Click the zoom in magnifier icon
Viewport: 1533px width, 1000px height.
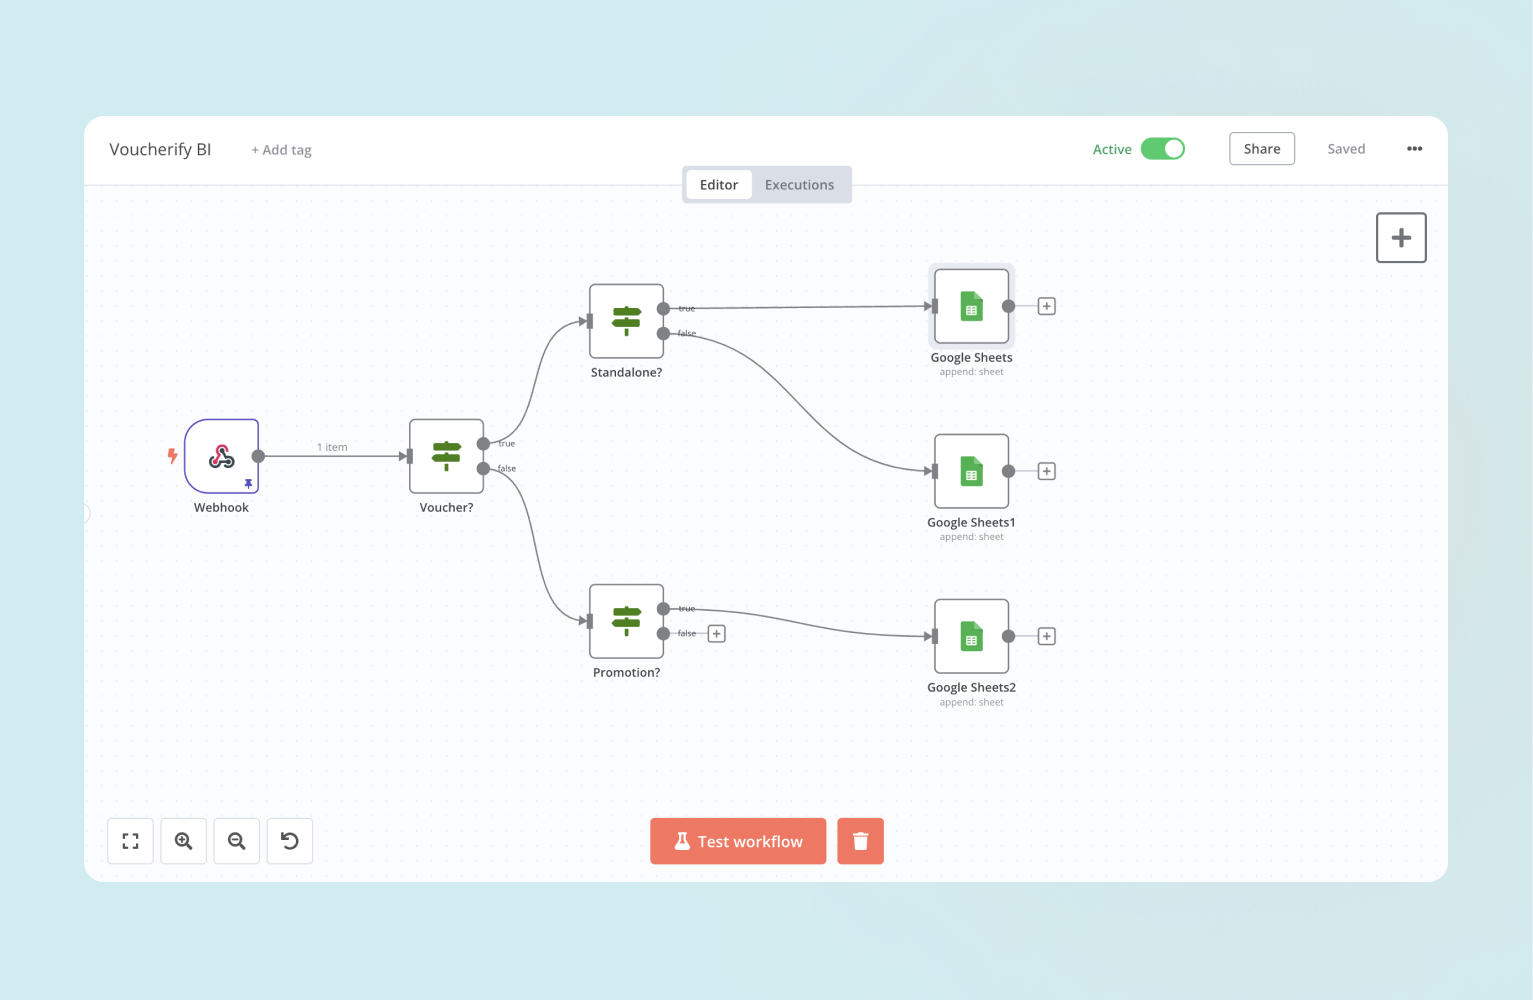pos(183,841)
